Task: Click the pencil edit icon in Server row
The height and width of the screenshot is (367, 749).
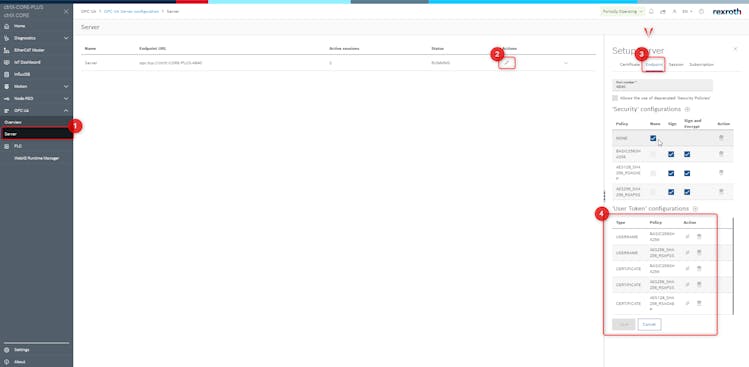Action: click(507, 63)
